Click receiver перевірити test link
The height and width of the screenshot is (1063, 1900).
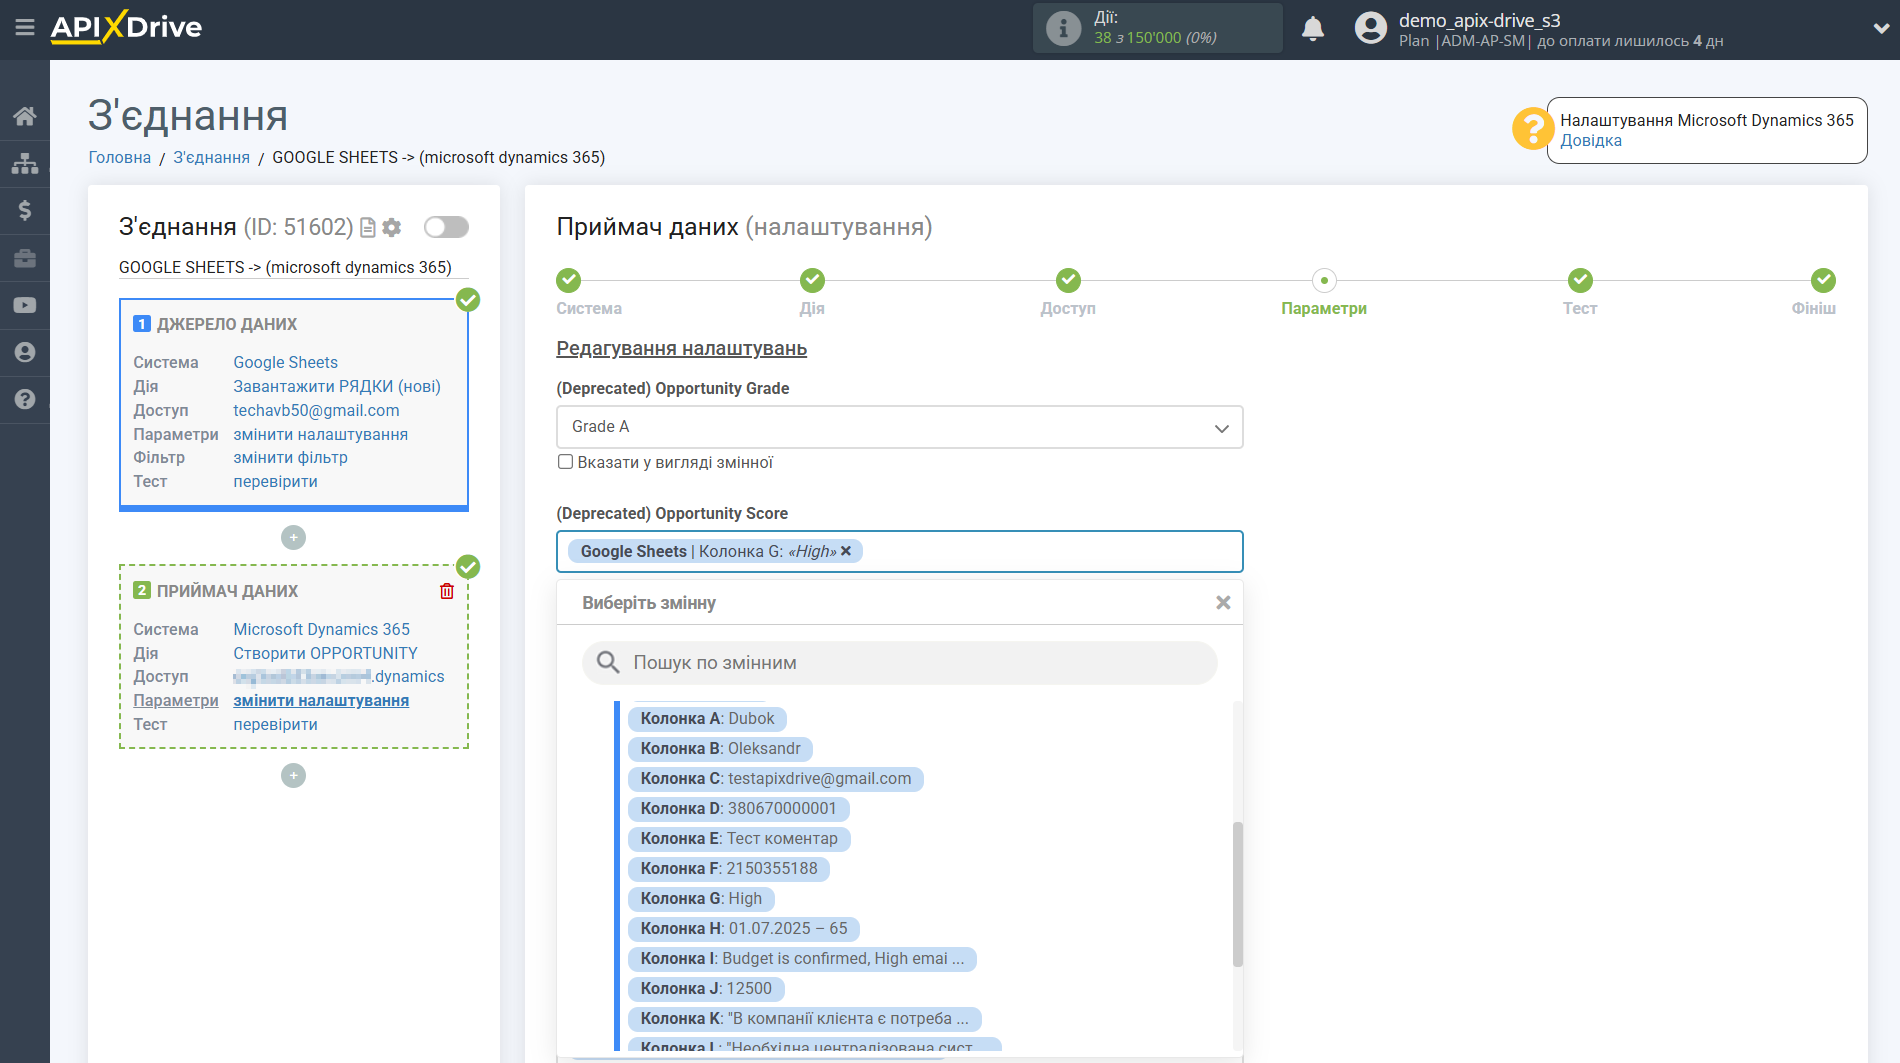click(x=275, y=725)
